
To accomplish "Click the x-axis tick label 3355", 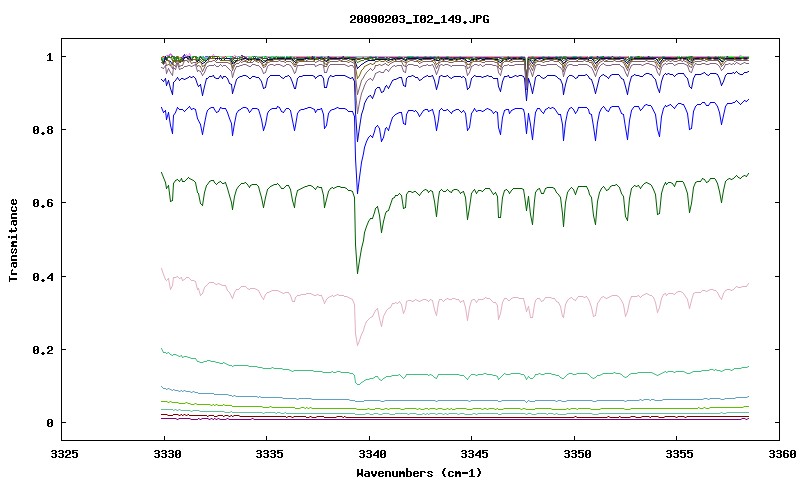I will [680, 453].
